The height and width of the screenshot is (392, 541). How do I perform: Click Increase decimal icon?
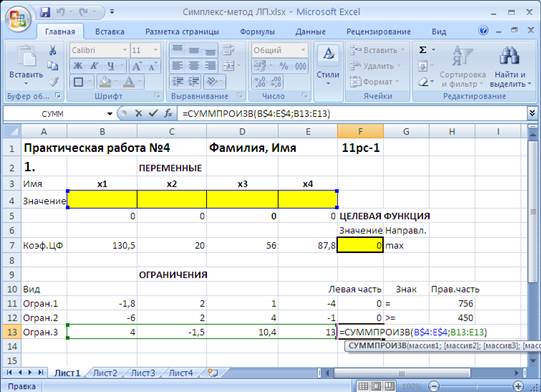click(259, 82)
